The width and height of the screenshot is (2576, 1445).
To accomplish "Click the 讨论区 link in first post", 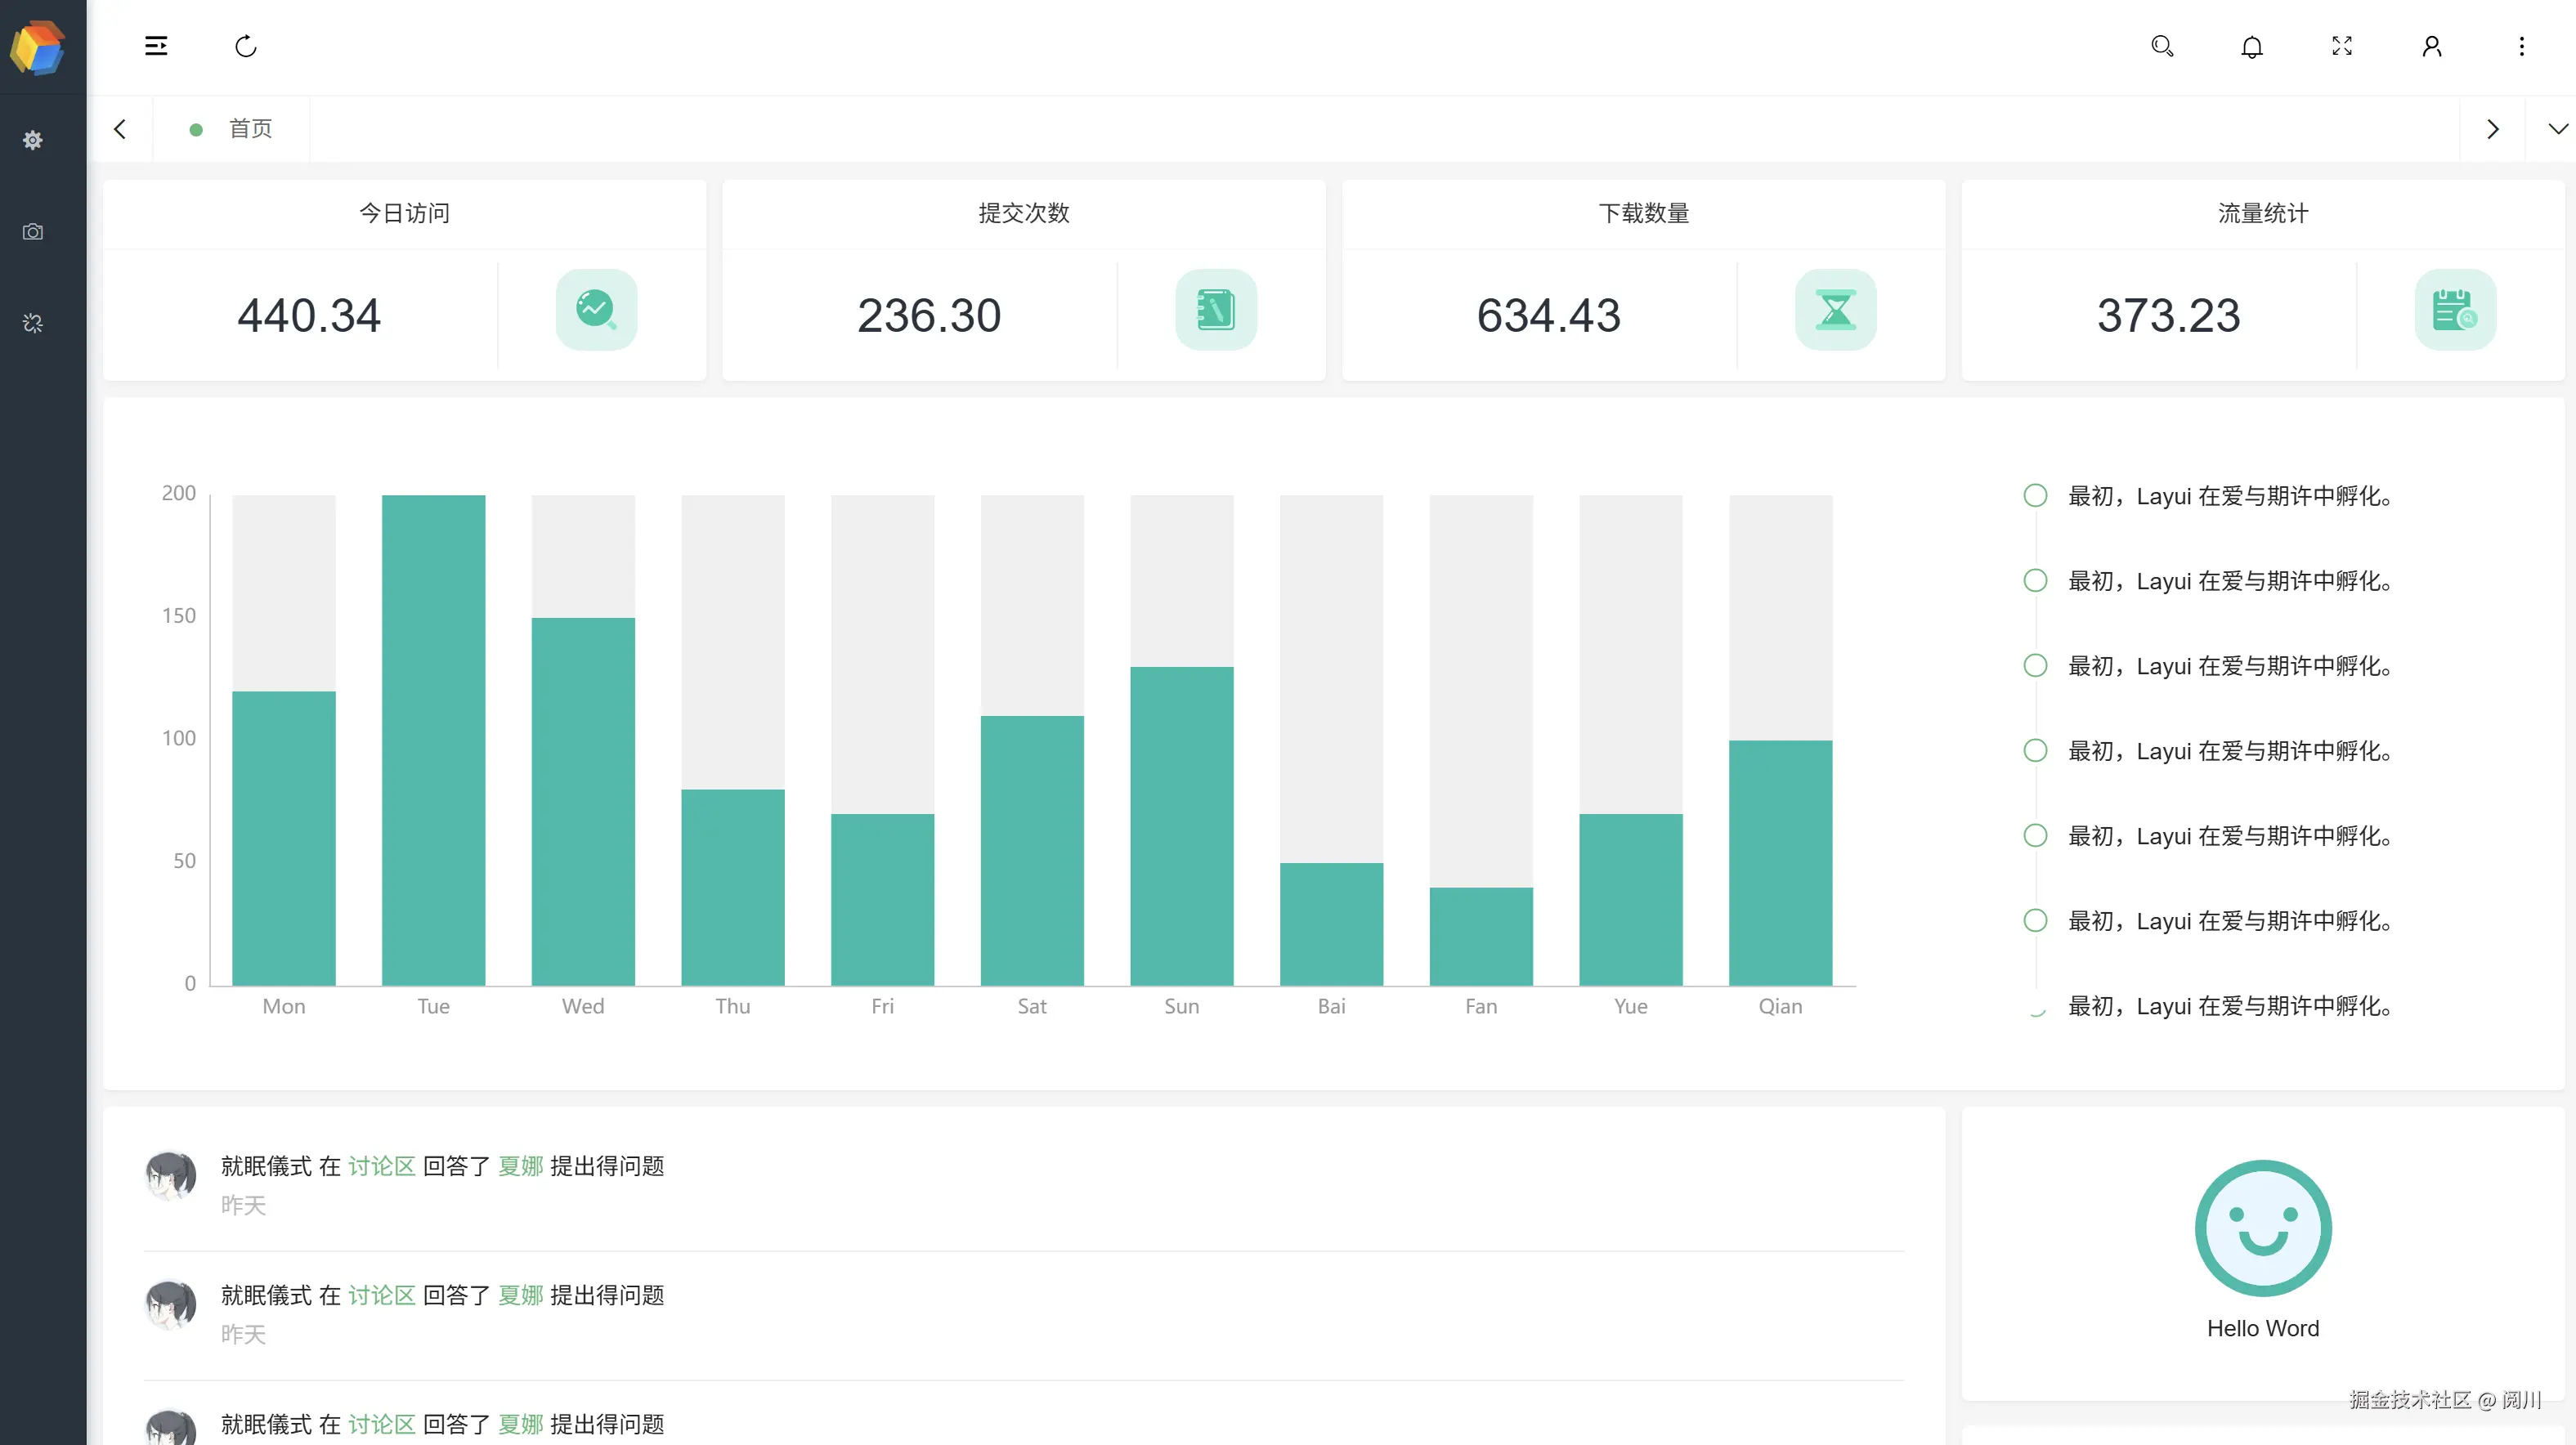I will tap(381, 1166).
